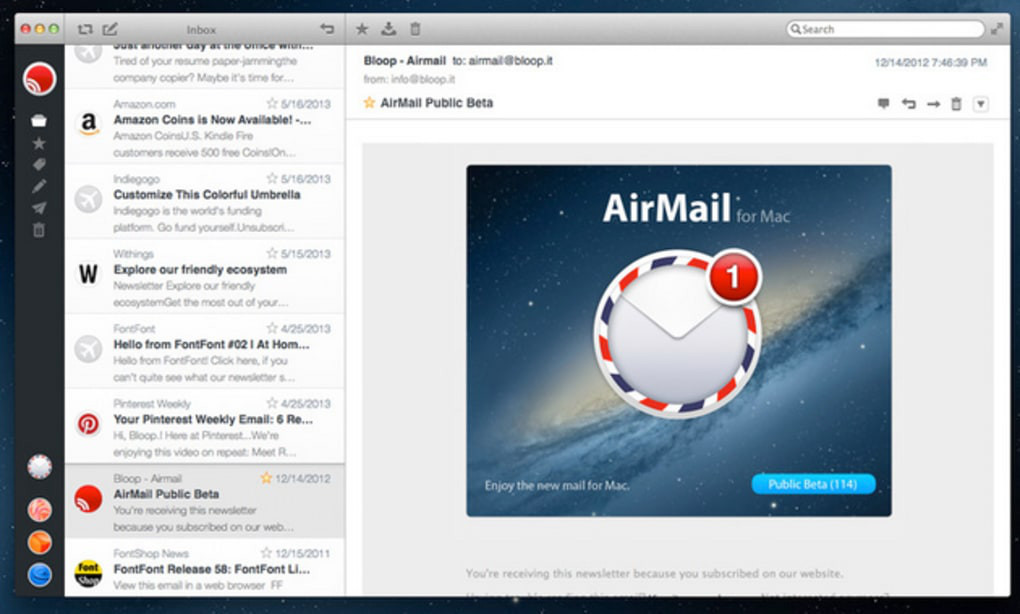The width and height of the screenshot is (1020, 614).
Task: Open the Explore our friendly ecosystem email
Action: [204, 276]
